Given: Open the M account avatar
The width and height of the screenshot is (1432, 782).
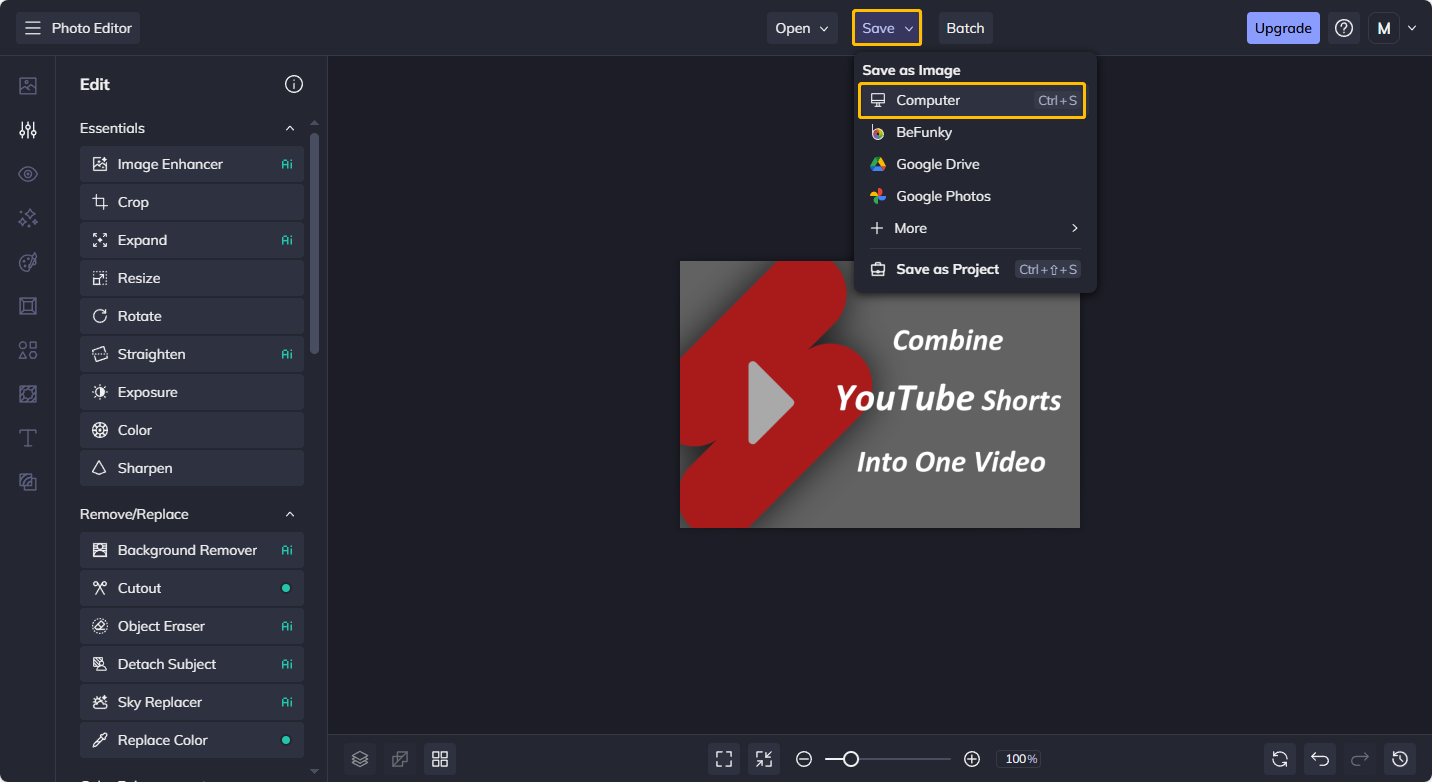Looking at the screenshot, I should 1384,28.
